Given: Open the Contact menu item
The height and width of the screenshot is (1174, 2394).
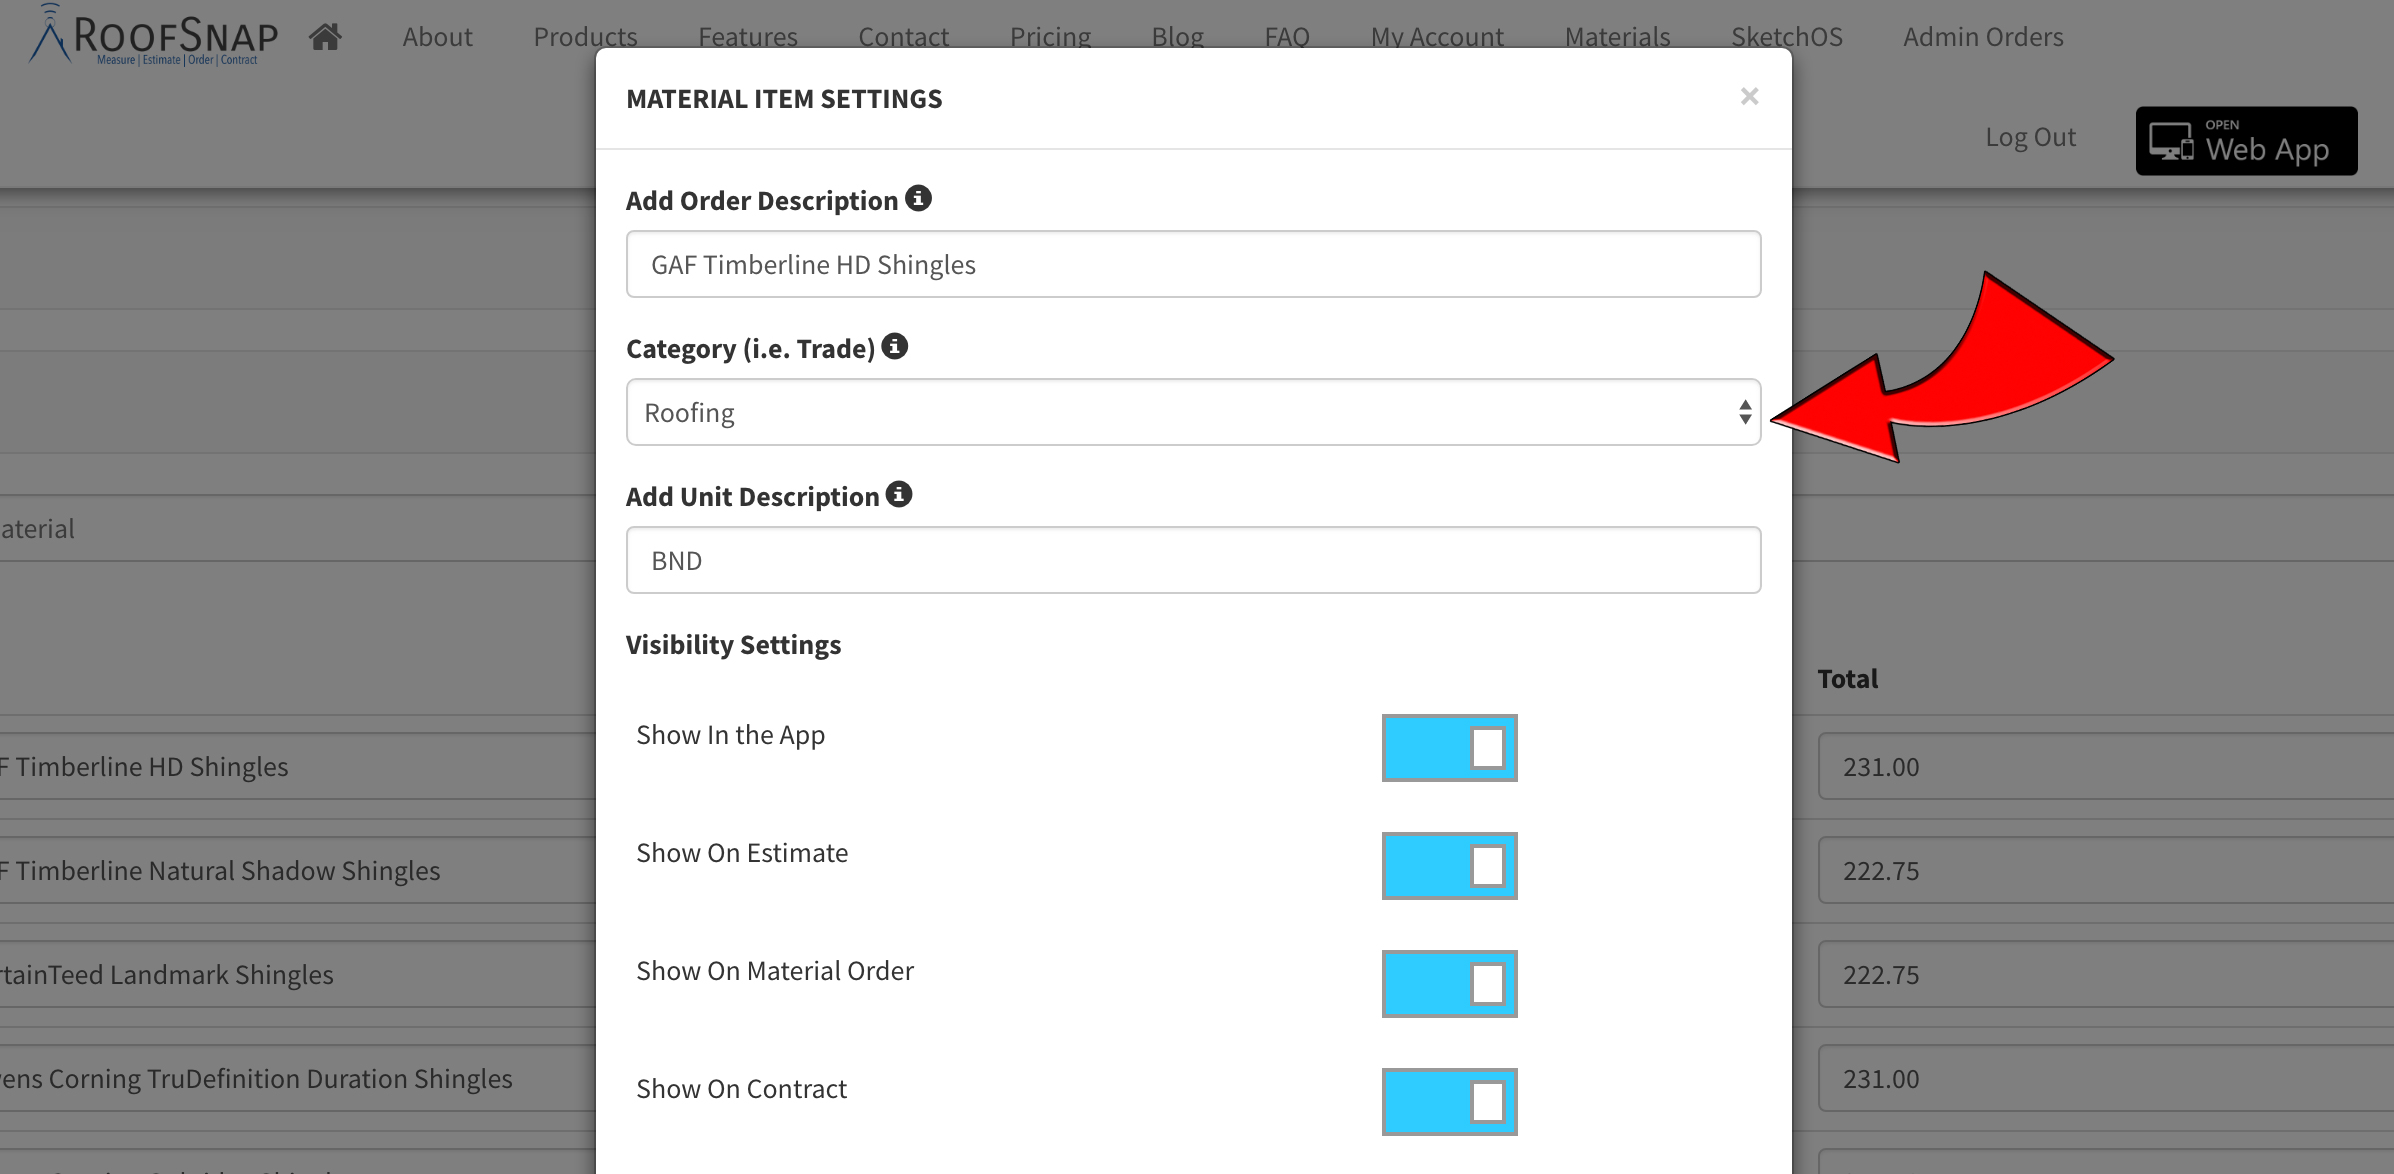Looking at the screenshot, I should (903, 37).
